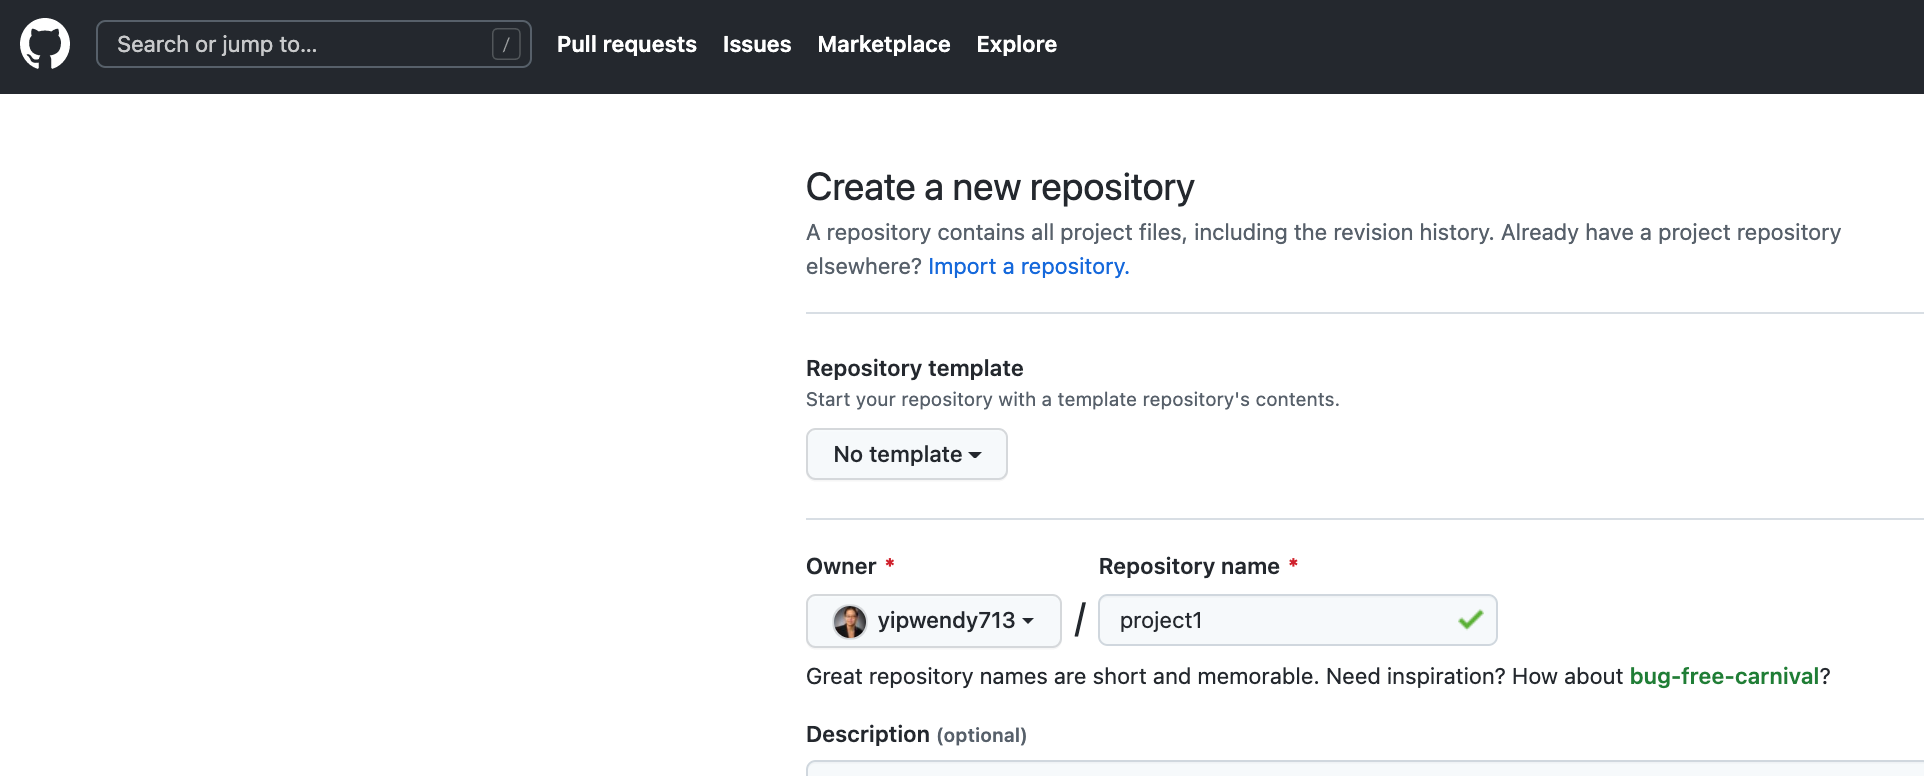Click the No template caret arrow
This screenshot has width=1924, height=776.
(x=975, y=455)
